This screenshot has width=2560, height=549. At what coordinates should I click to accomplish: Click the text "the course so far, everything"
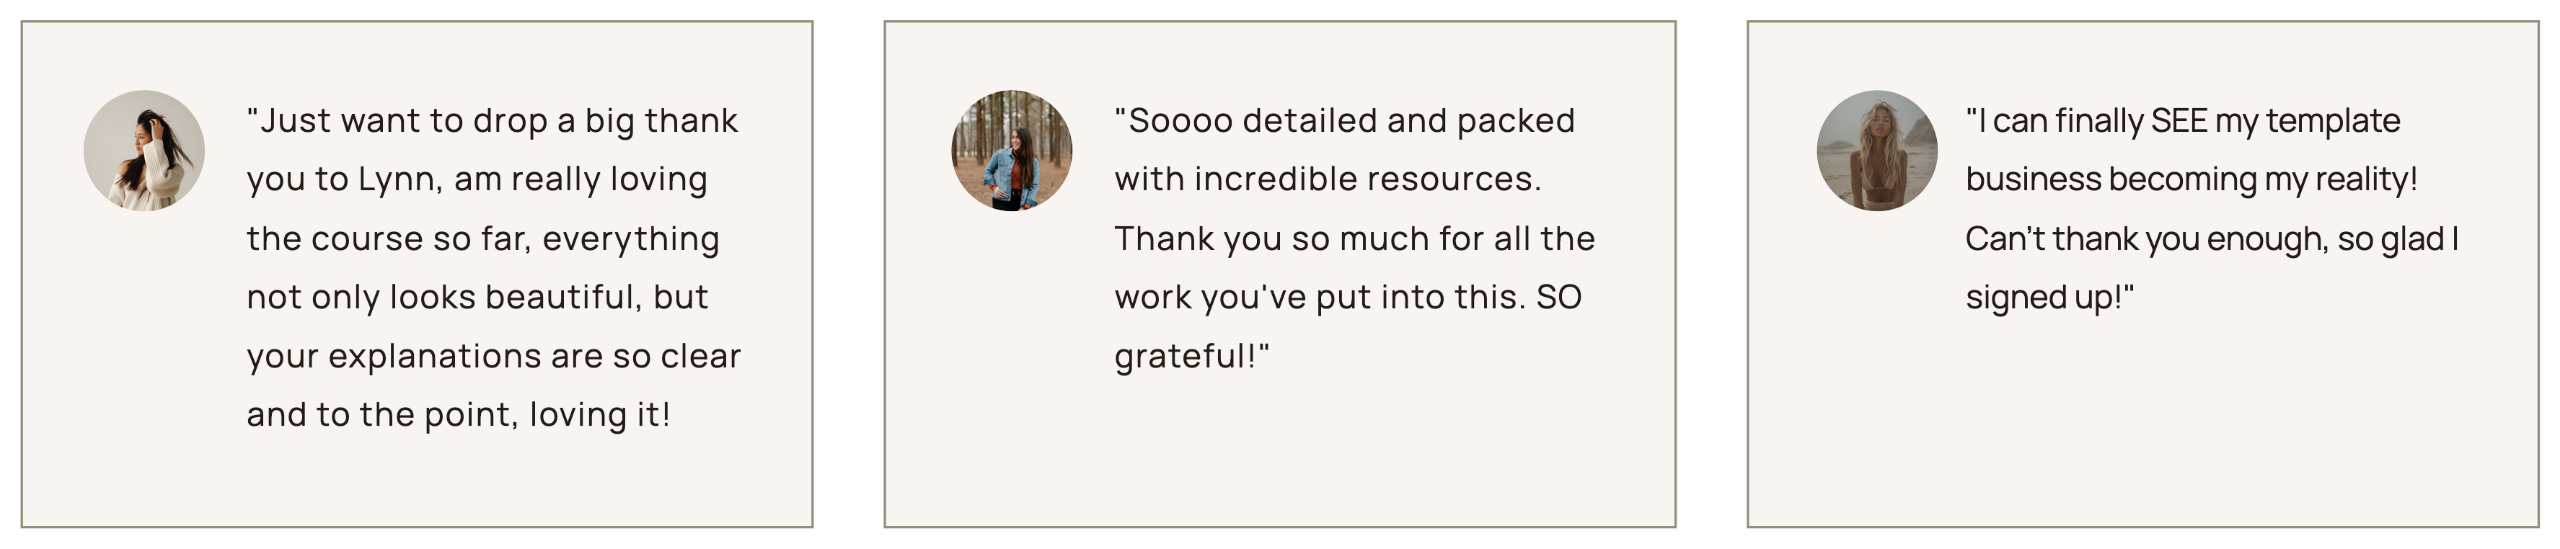tap(483, 239)
